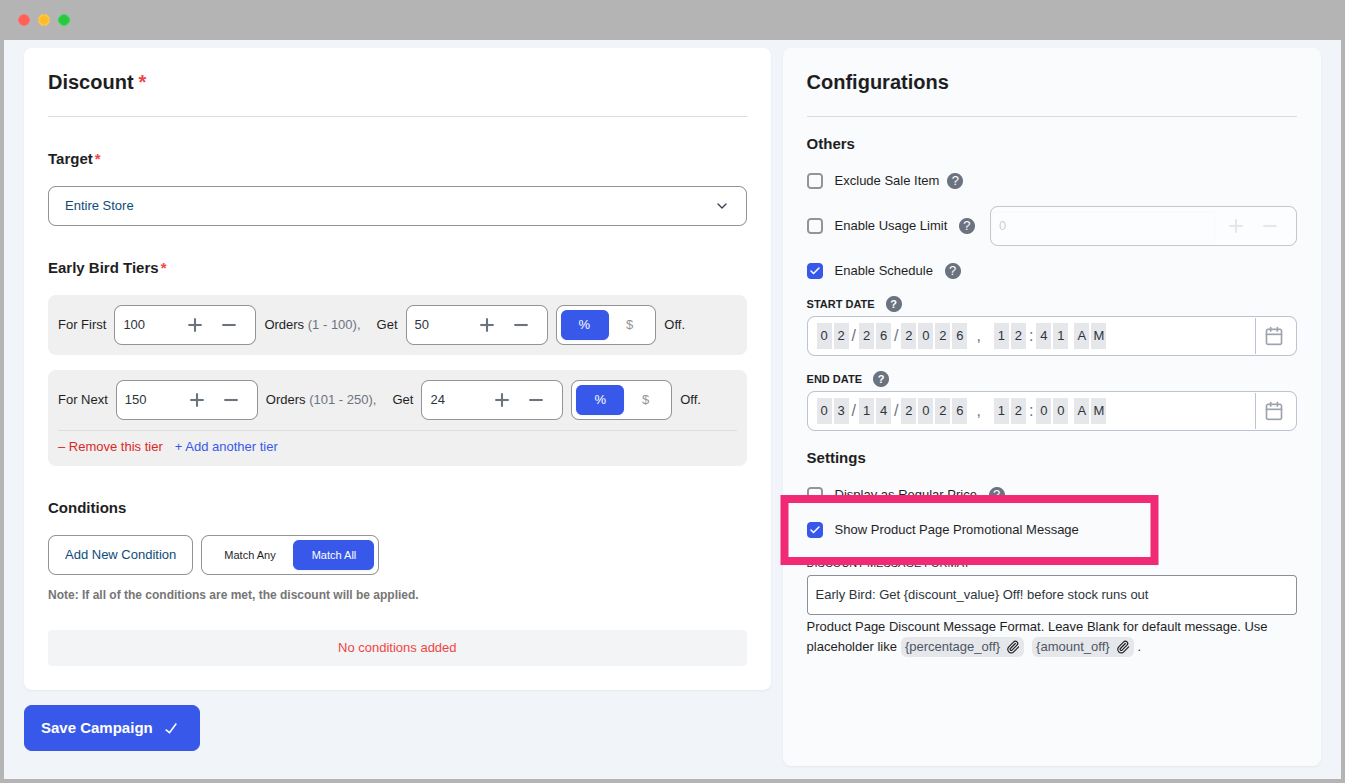
Task: Click the Save Campaign button
Action: pyautogui.click(x=112, y=728)
